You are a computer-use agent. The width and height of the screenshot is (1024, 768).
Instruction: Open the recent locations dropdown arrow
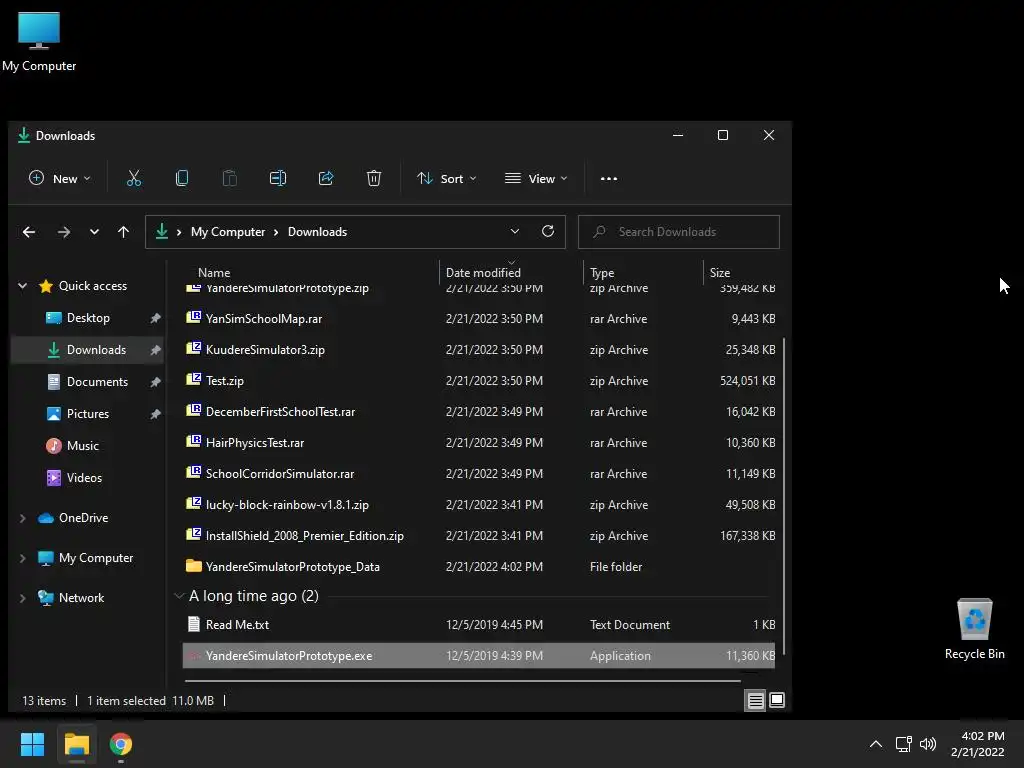(x=94, y=232)
